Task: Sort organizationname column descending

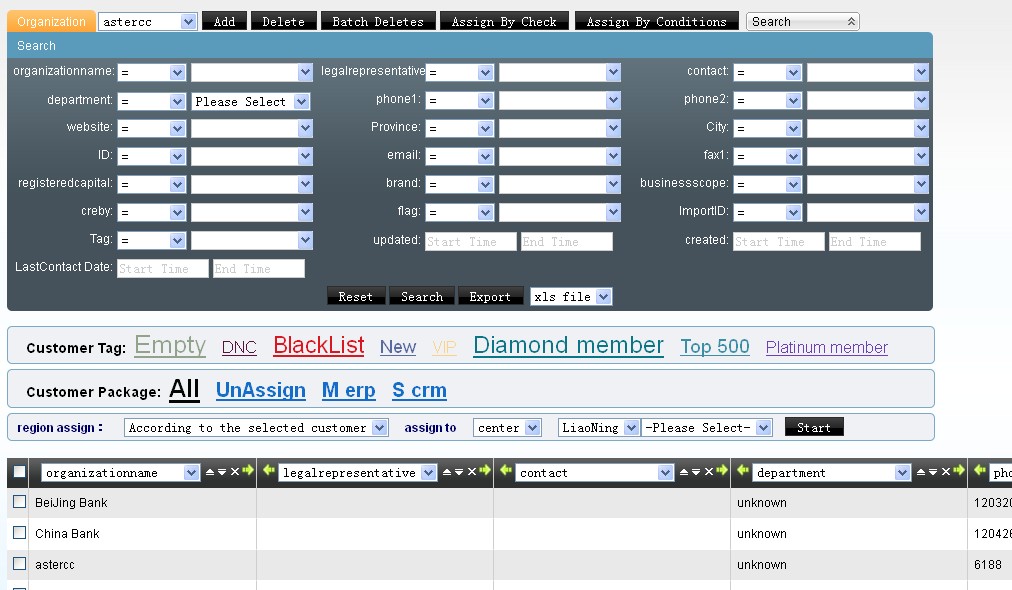Action: pos(222,472)
